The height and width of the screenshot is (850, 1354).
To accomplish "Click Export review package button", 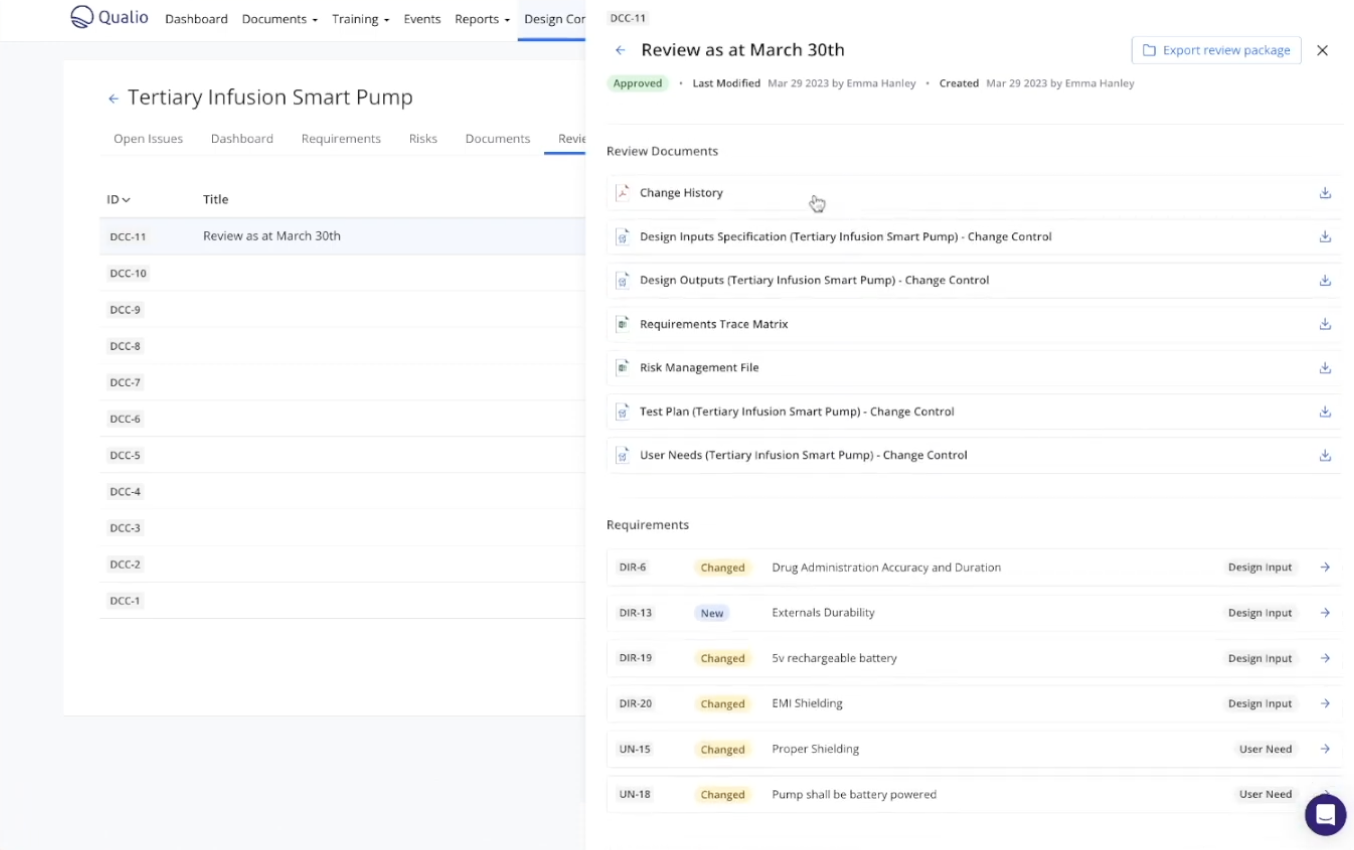I will point(1216,50).
